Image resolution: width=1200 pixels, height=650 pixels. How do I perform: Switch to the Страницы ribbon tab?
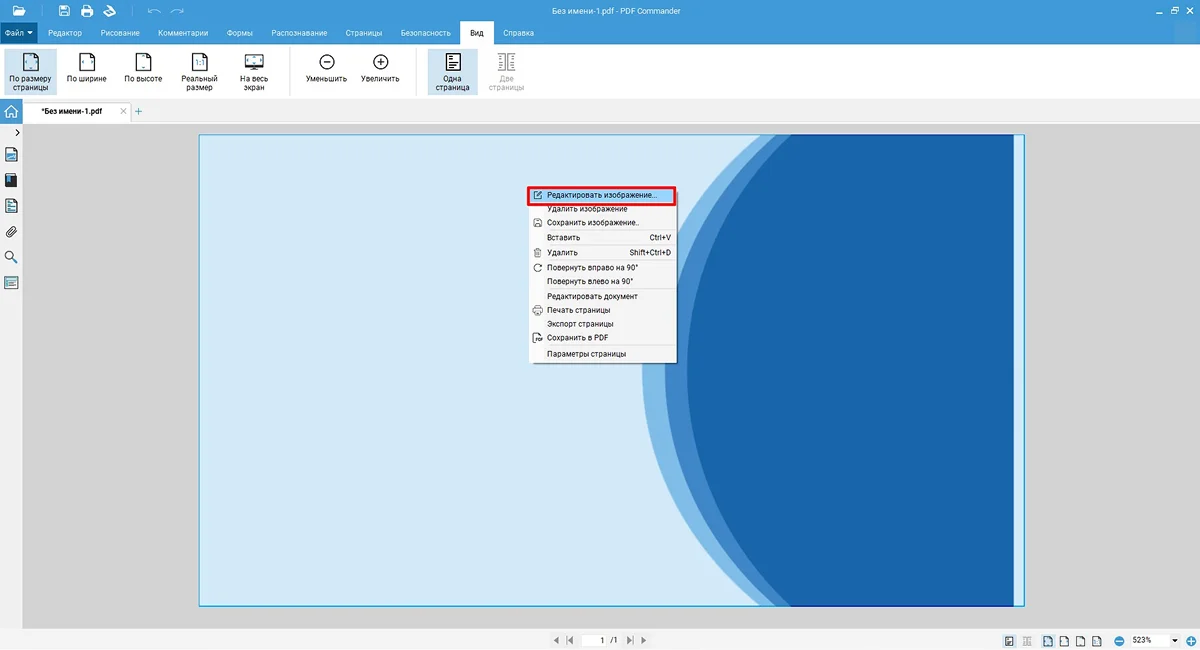tap(364, 33)
